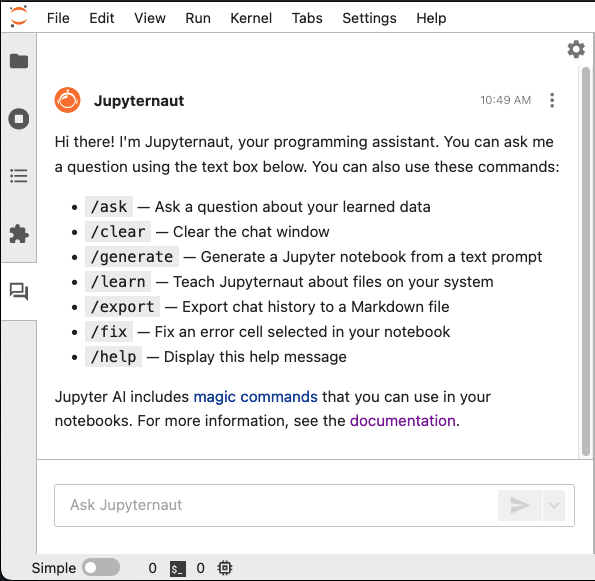Image resolution: width=595 pixels, height=581 pixels.
Task: Click the /fix command text
Action: tap(109, 332)
